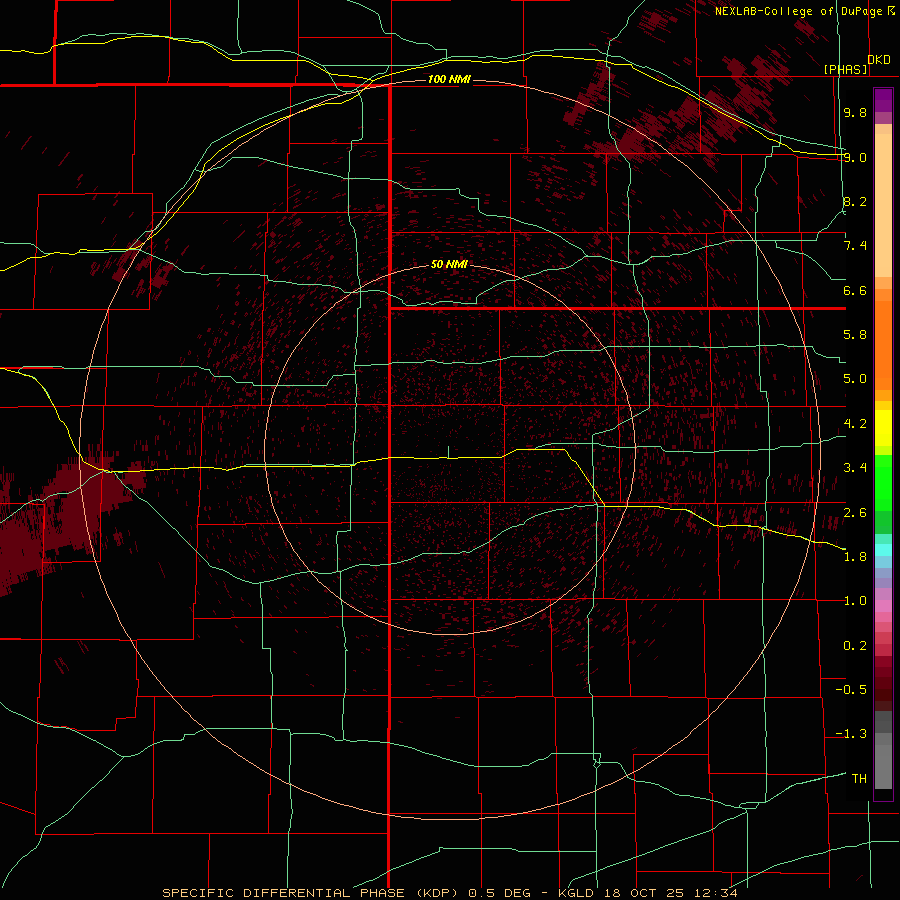
Task: Click the 0.2 value on color scale
Action: (855, 646)
